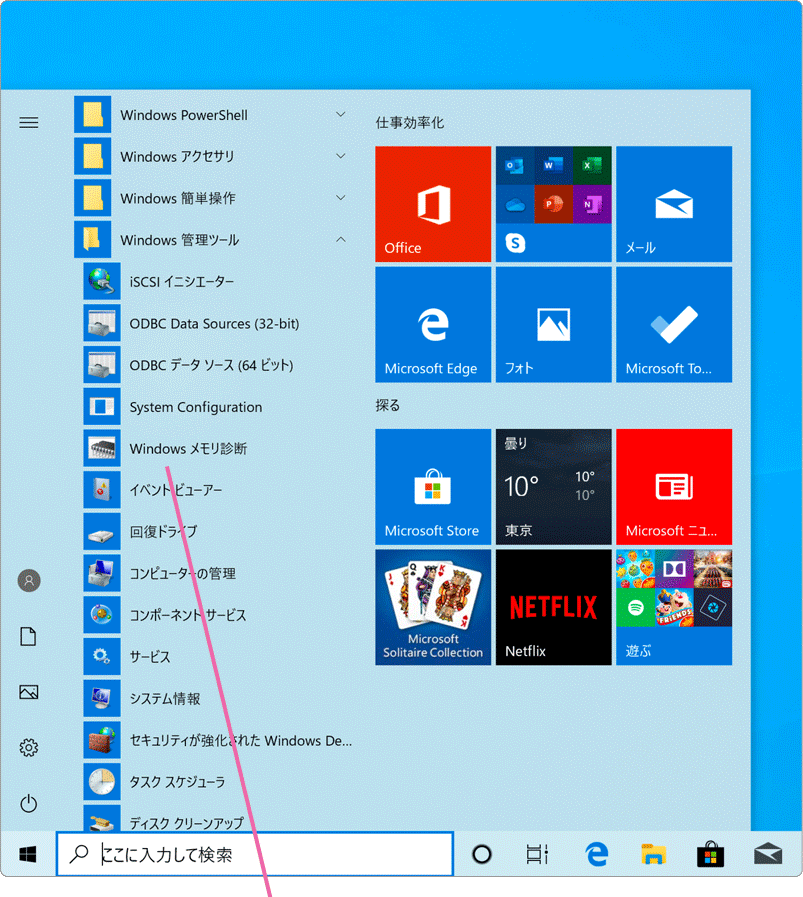This screenshot has height=897, width=803.
Task: Expand Windows 簡単操作 folder chevron
Action: (x=340, y=197)
